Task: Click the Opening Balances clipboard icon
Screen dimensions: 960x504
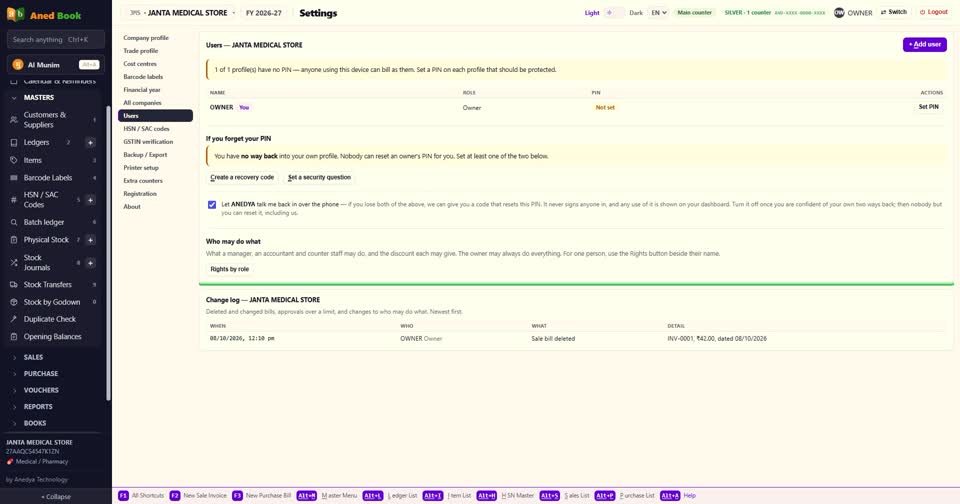Action: click(x=13, y=336)
